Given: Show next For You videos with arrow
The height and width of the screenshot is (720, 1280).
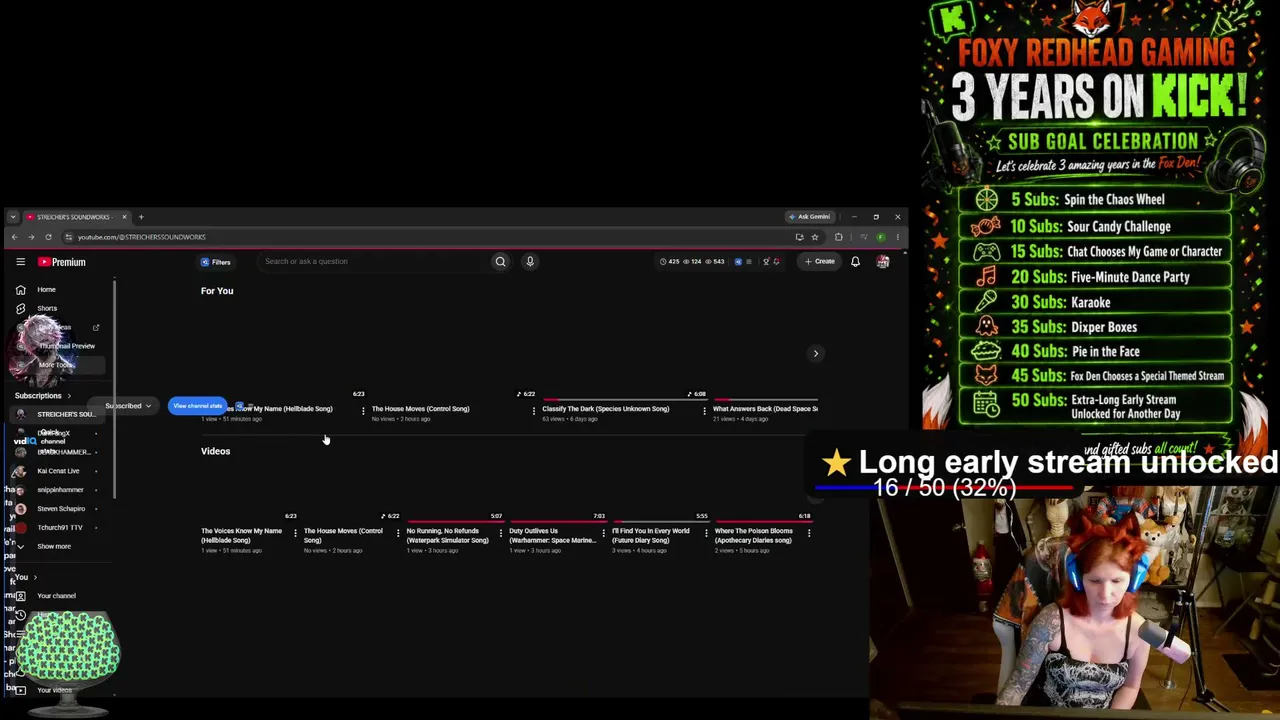Looking at the screenshot, I should click(816, 353).
